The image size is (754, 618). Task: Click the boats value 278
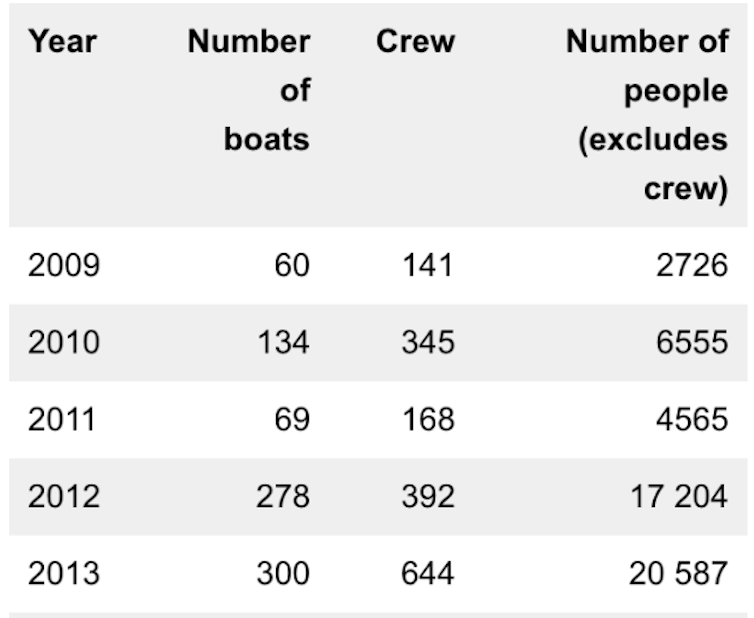click(283, 496)
